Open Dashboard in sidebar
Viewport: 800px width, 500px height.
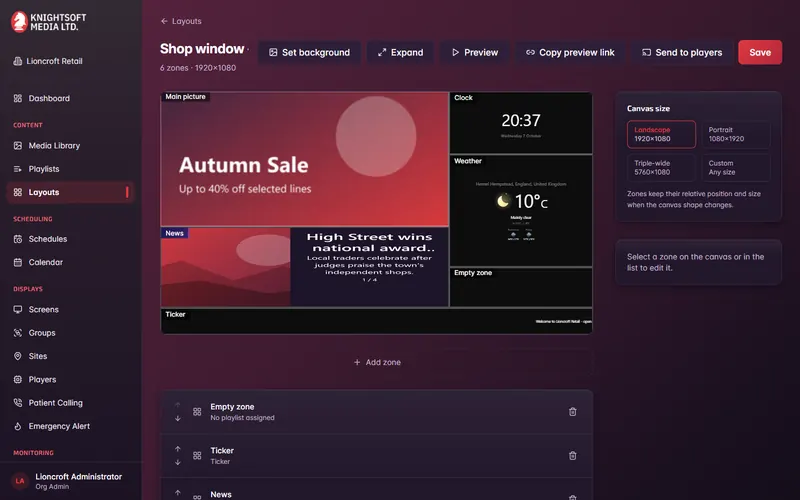tap(49, 98)
